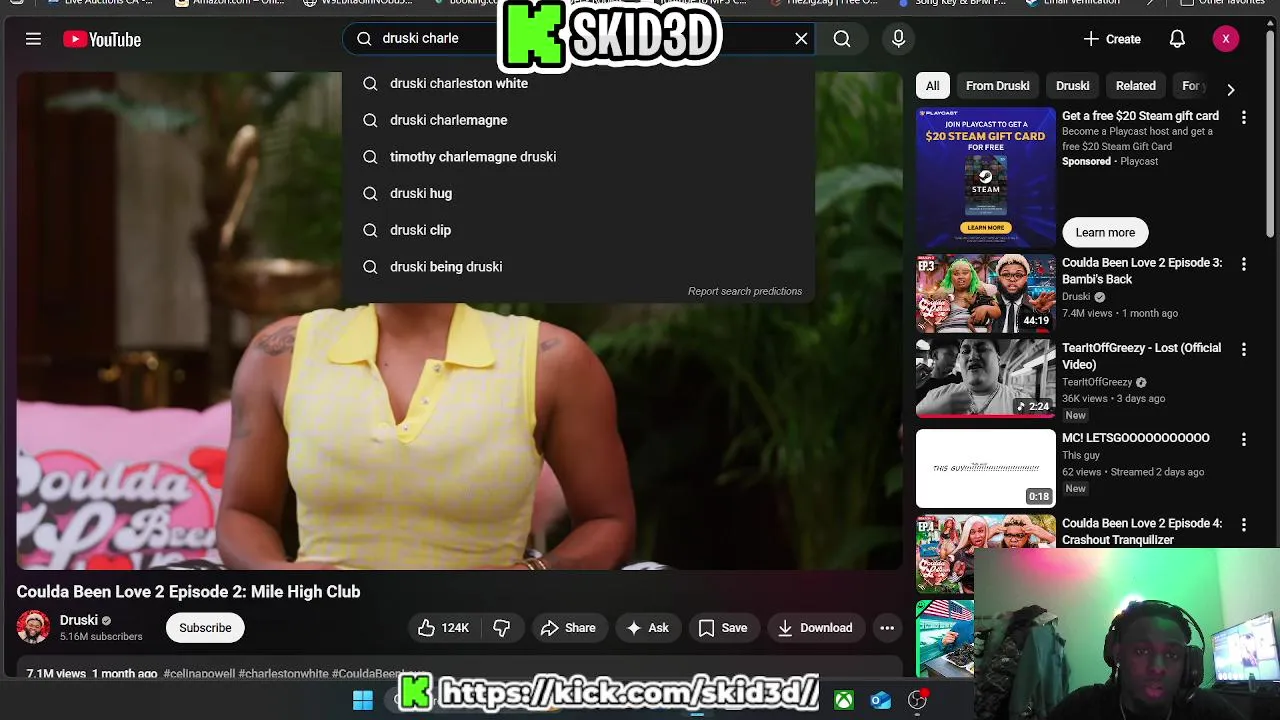Open the Druski channel avatar
The width and height of the screenshot is (1280, 720).
(x=33, y=627)
